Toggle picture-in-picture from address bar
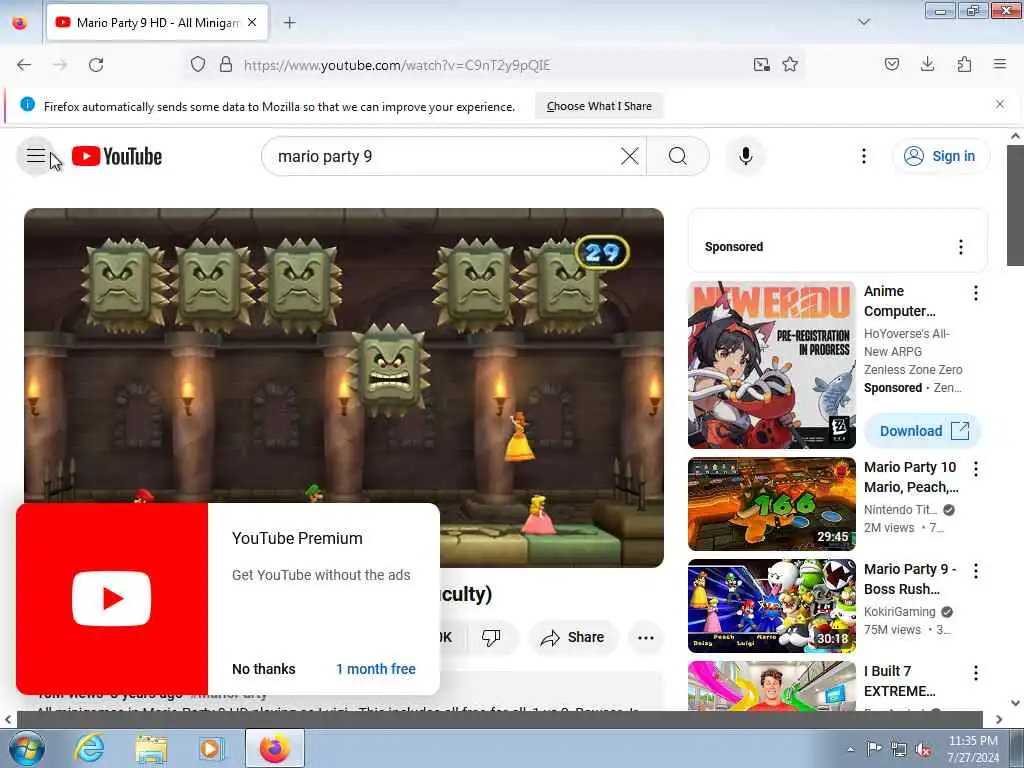Viewport: 1024px width, 768px height. coord(761,65)
